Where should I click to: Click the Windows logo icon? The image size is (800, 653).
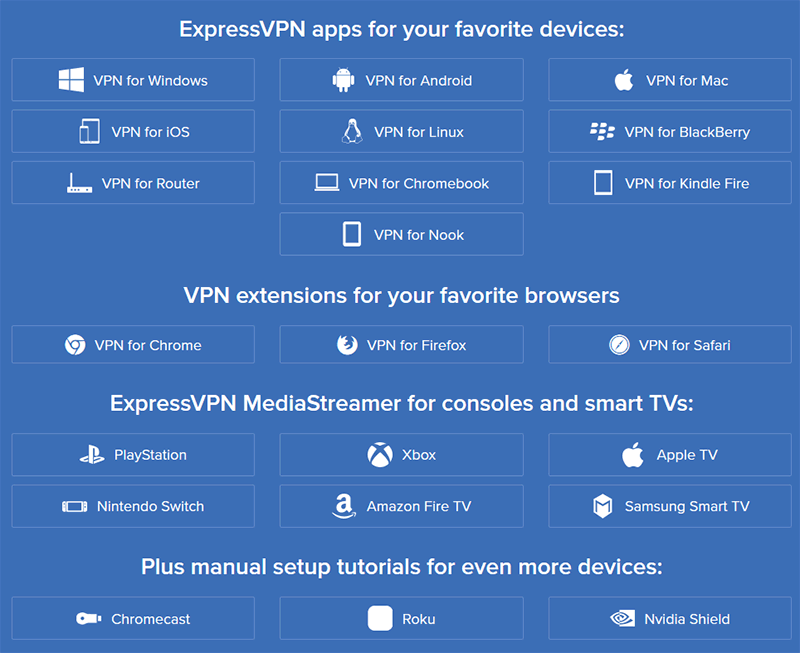[x=71, y=80]
